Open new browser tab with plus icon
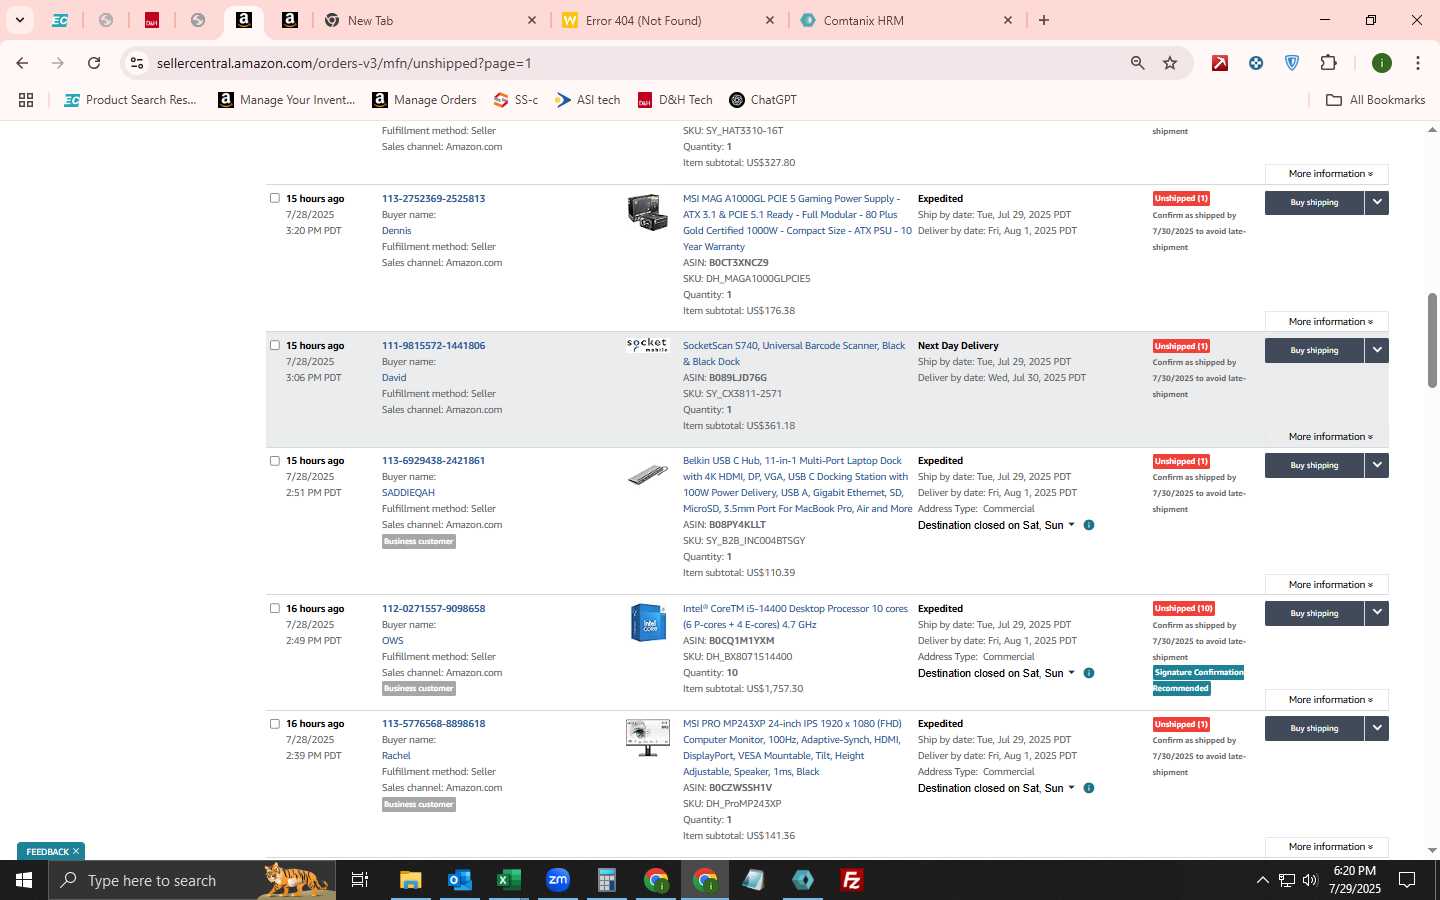The image size is (1440, 900). pyautogui.click(x=1043, y=20)
